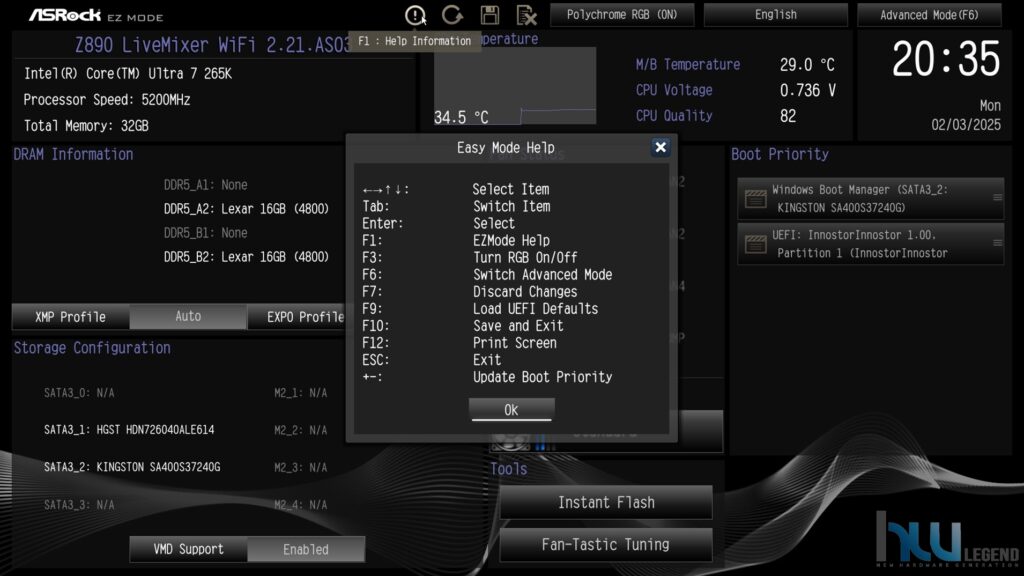Click the date 02/03/2025
The height and width of the screenshot is (576, 1024).
pos(966,125)
